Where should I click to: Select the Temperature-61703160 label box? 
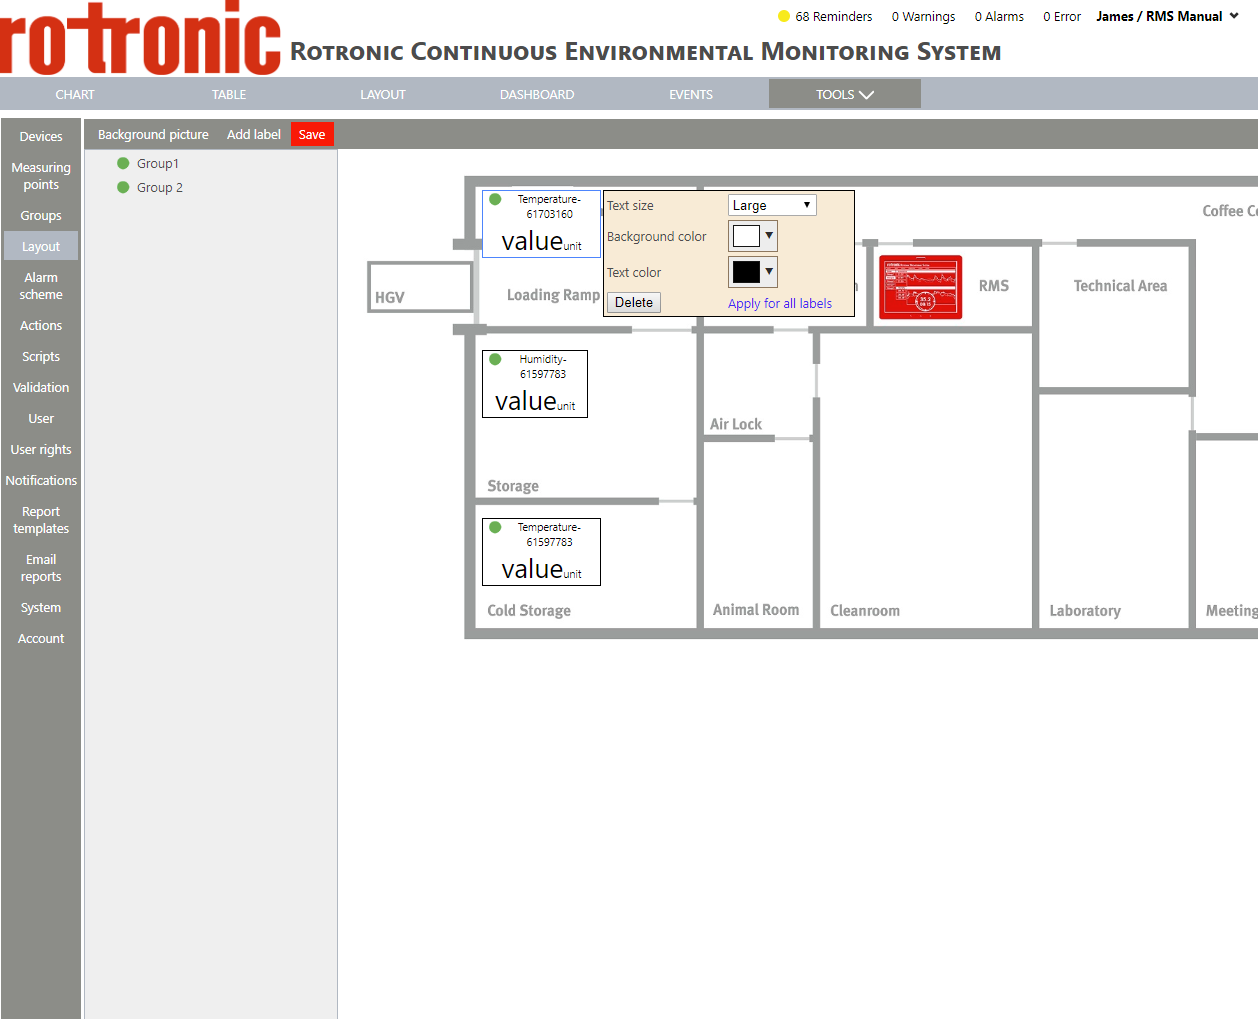tap(541, 224)
